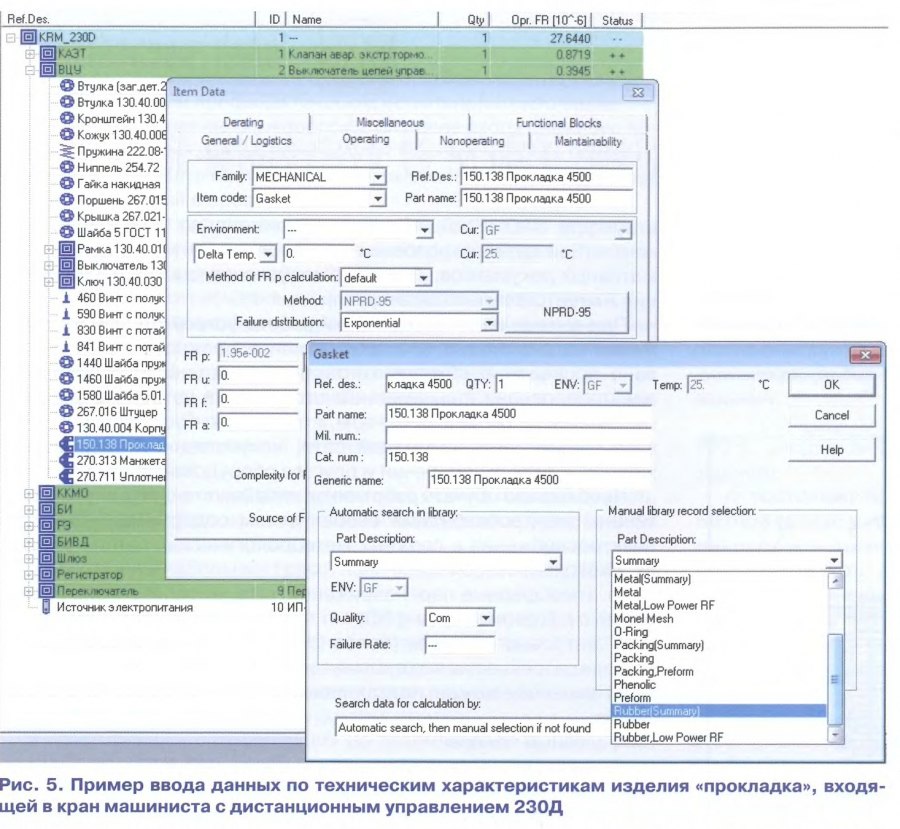Collapse the ВЦУ tree node
Screen dimensions: 900x829
tap(30, 70)
